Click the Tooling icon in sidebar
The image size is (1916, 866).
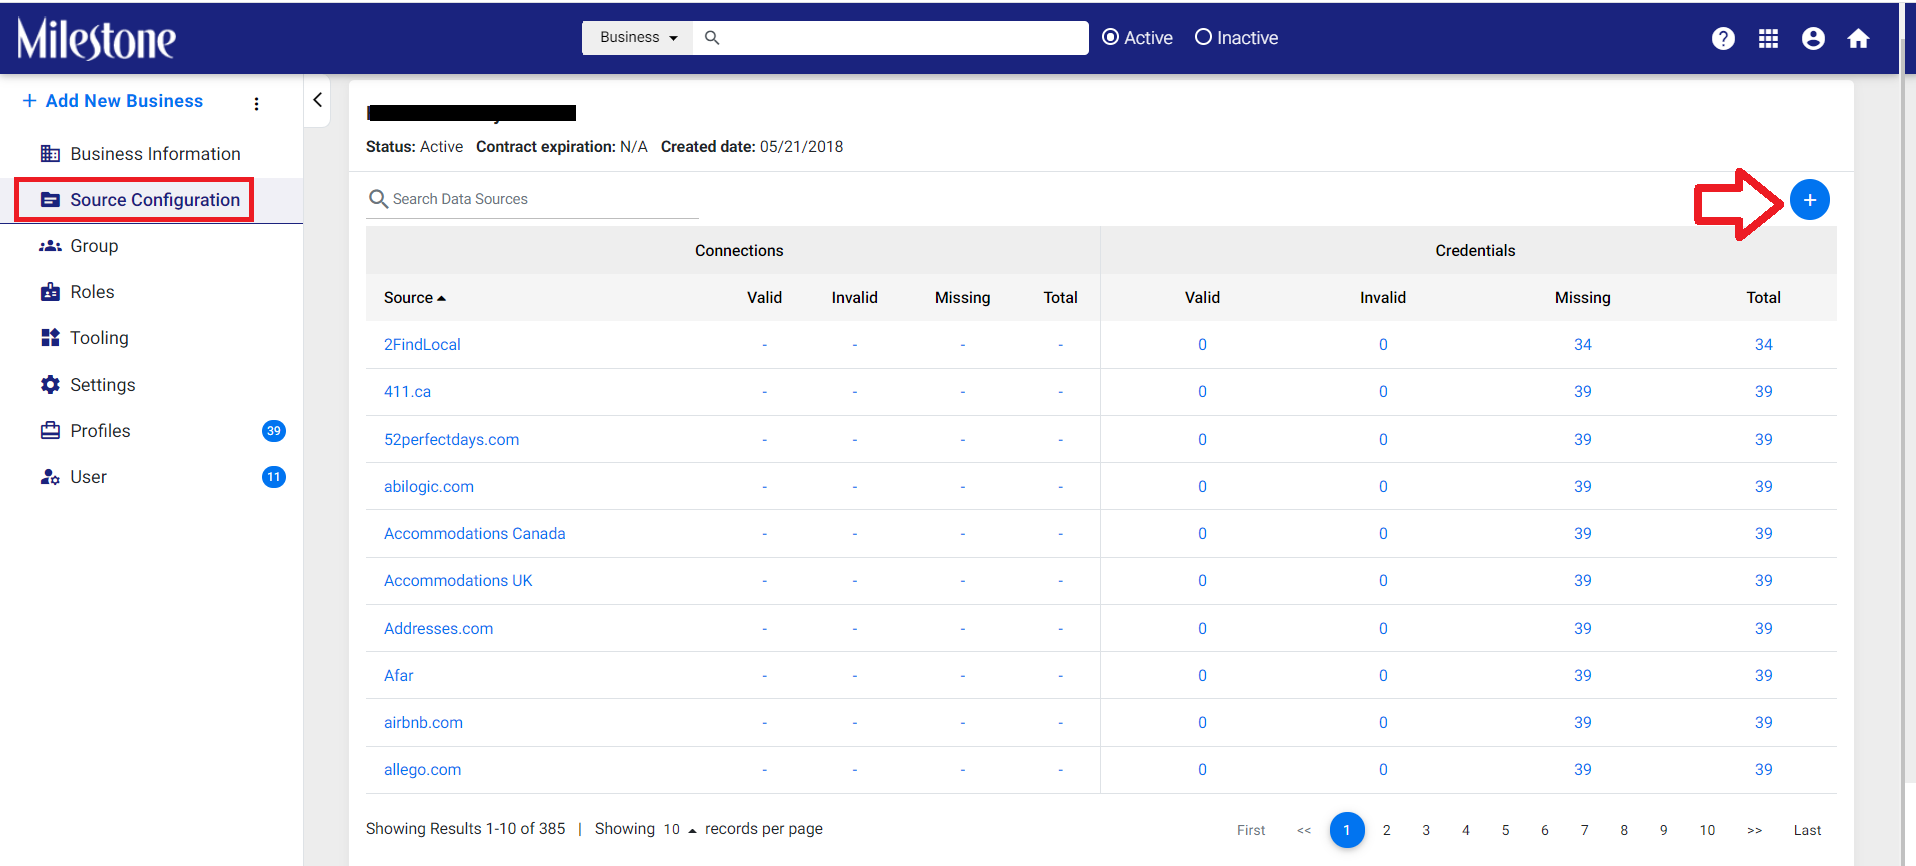(50, 338)
